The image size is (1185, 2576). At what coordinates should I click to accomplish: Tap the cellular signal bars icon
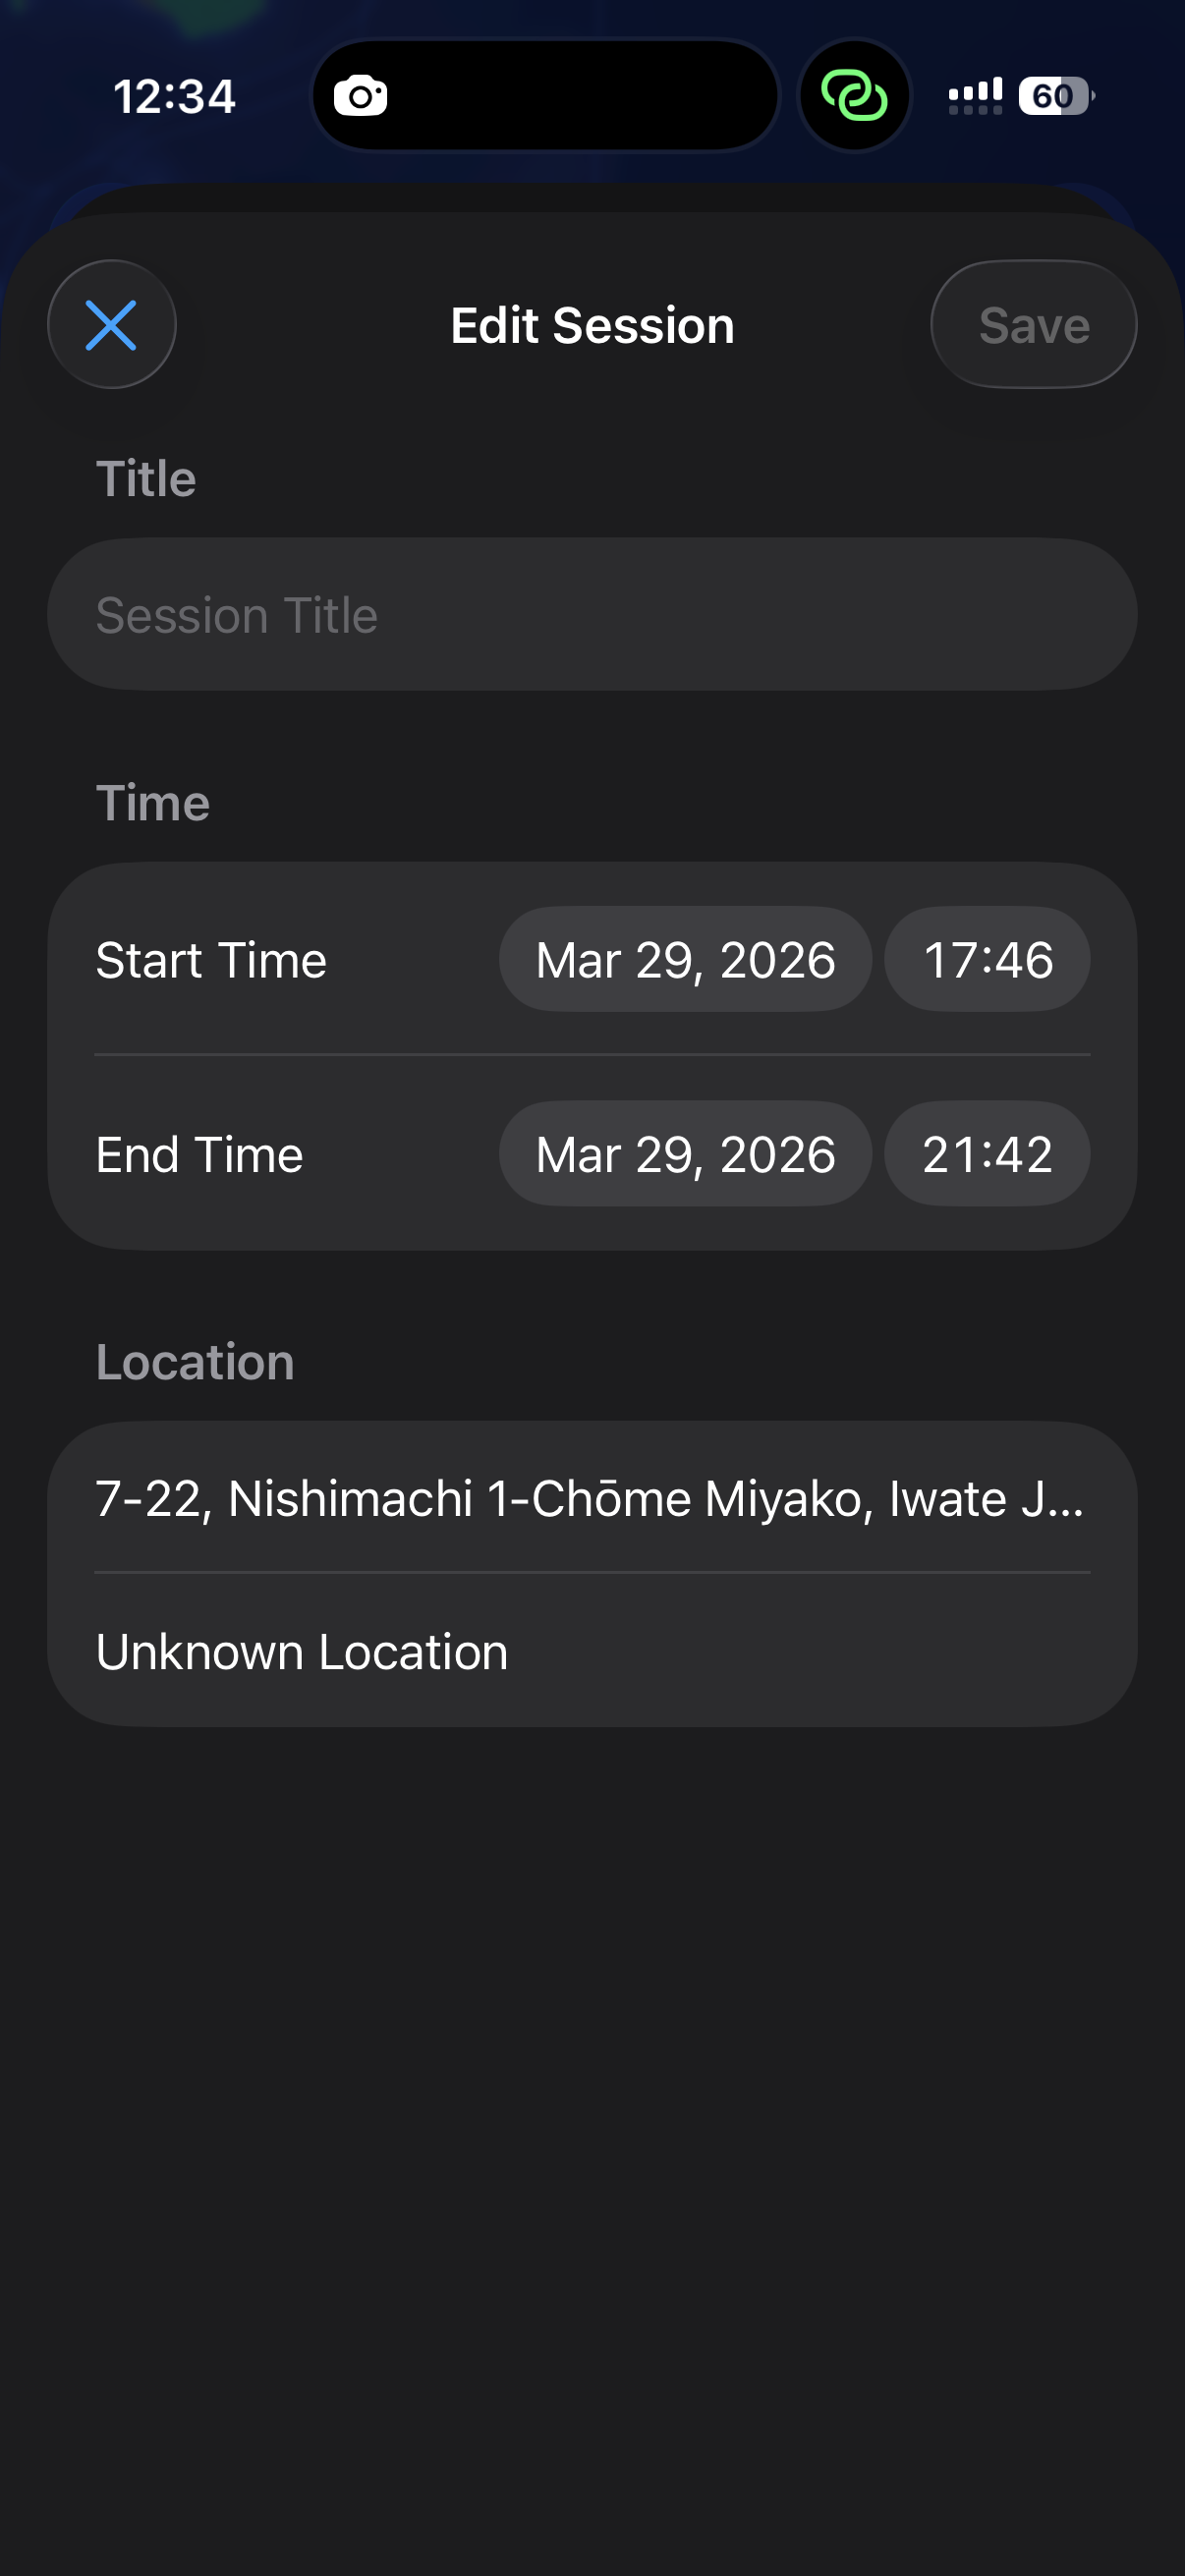(x=975, y=96)
